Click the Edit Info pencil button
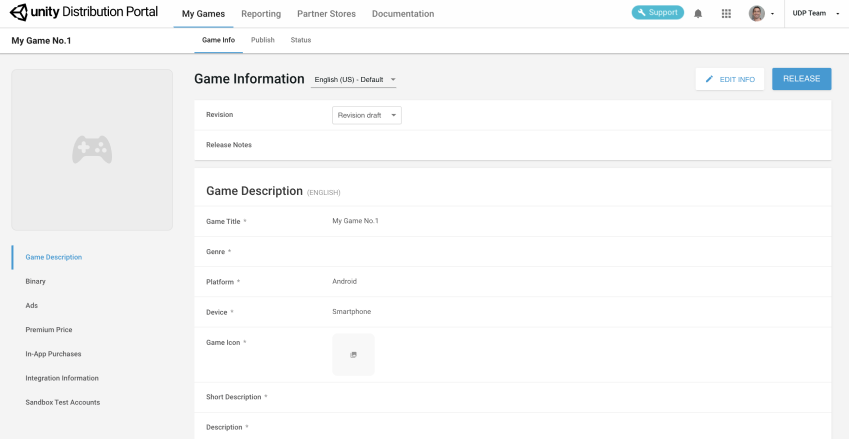This screenshot has height=439, width=849. click(730, 79)
